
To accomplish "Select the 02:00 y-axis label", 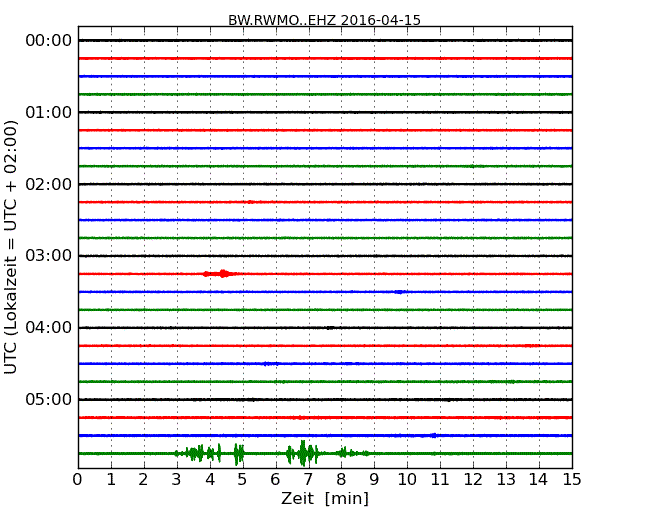I will [x=49, y=184].
